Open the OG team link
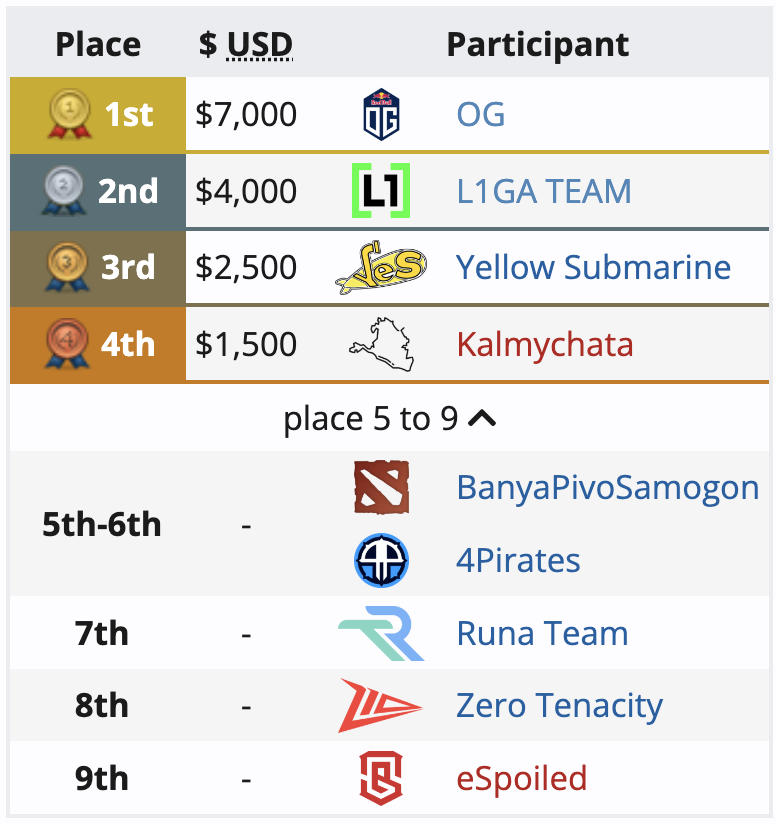The height and width of the screenshot is (824, 776). 481,114
